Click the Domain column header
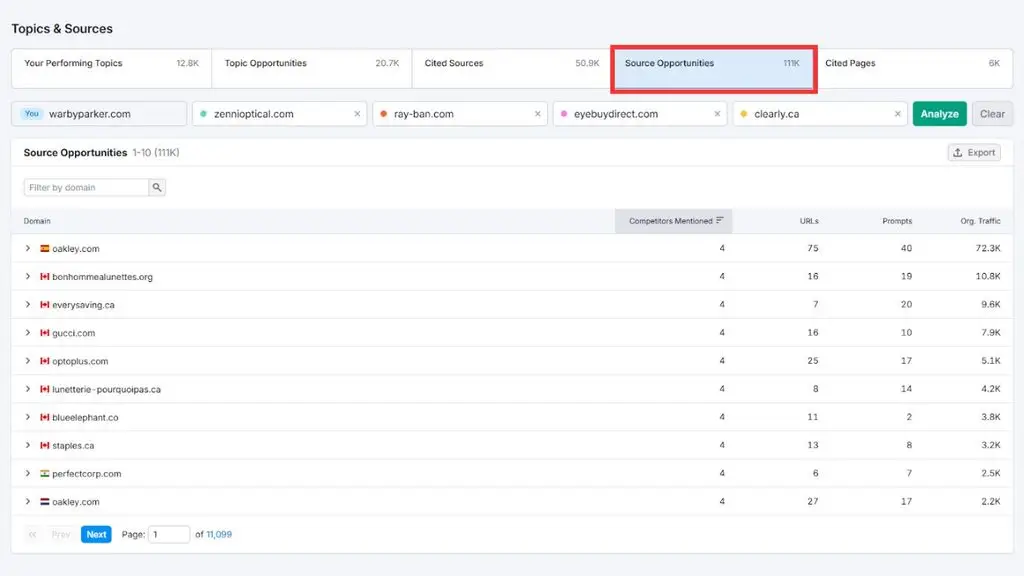 [x=37, y=221]
